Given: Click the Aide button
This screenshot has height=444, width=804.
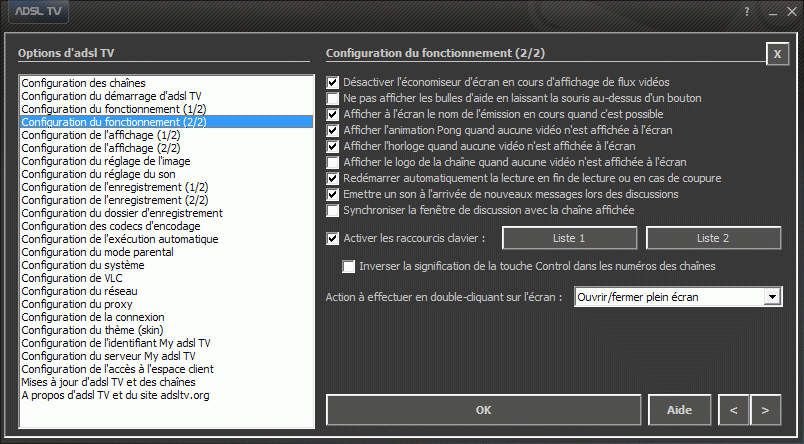Looking at the screenshot, I should click(x=679, y=410).
